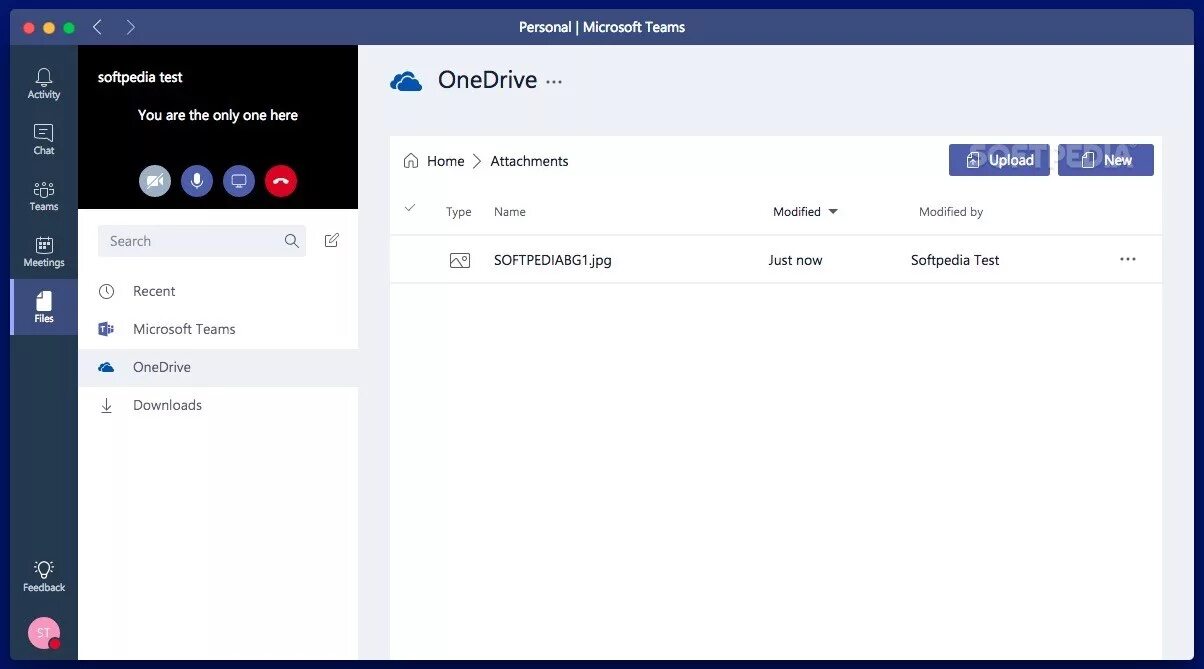Open the Downloads list
This screenshot has height=669, width=1204.
pyautogui.click(x=218, y=405)
